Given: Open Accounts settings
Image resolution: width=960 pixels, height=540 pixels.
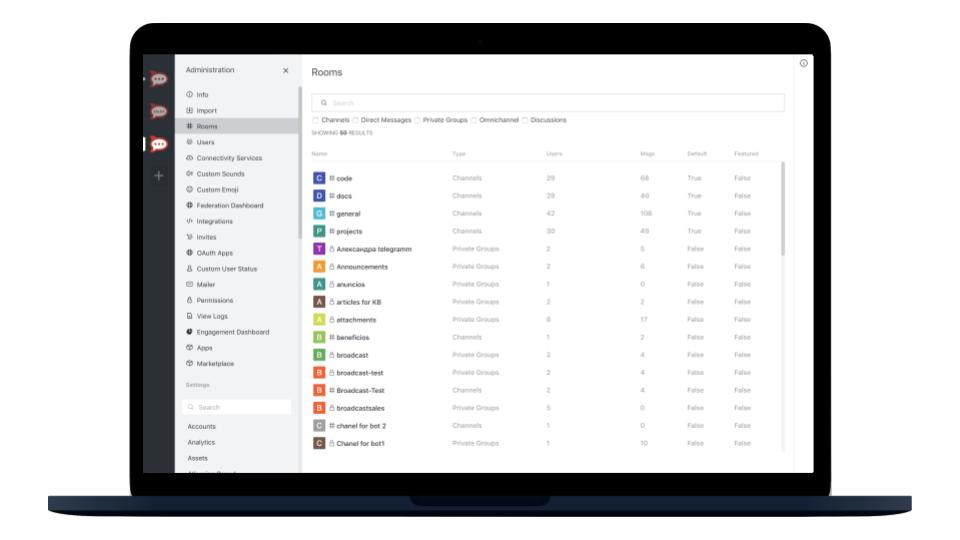Looking at the screenshot, I should (201, 427).
